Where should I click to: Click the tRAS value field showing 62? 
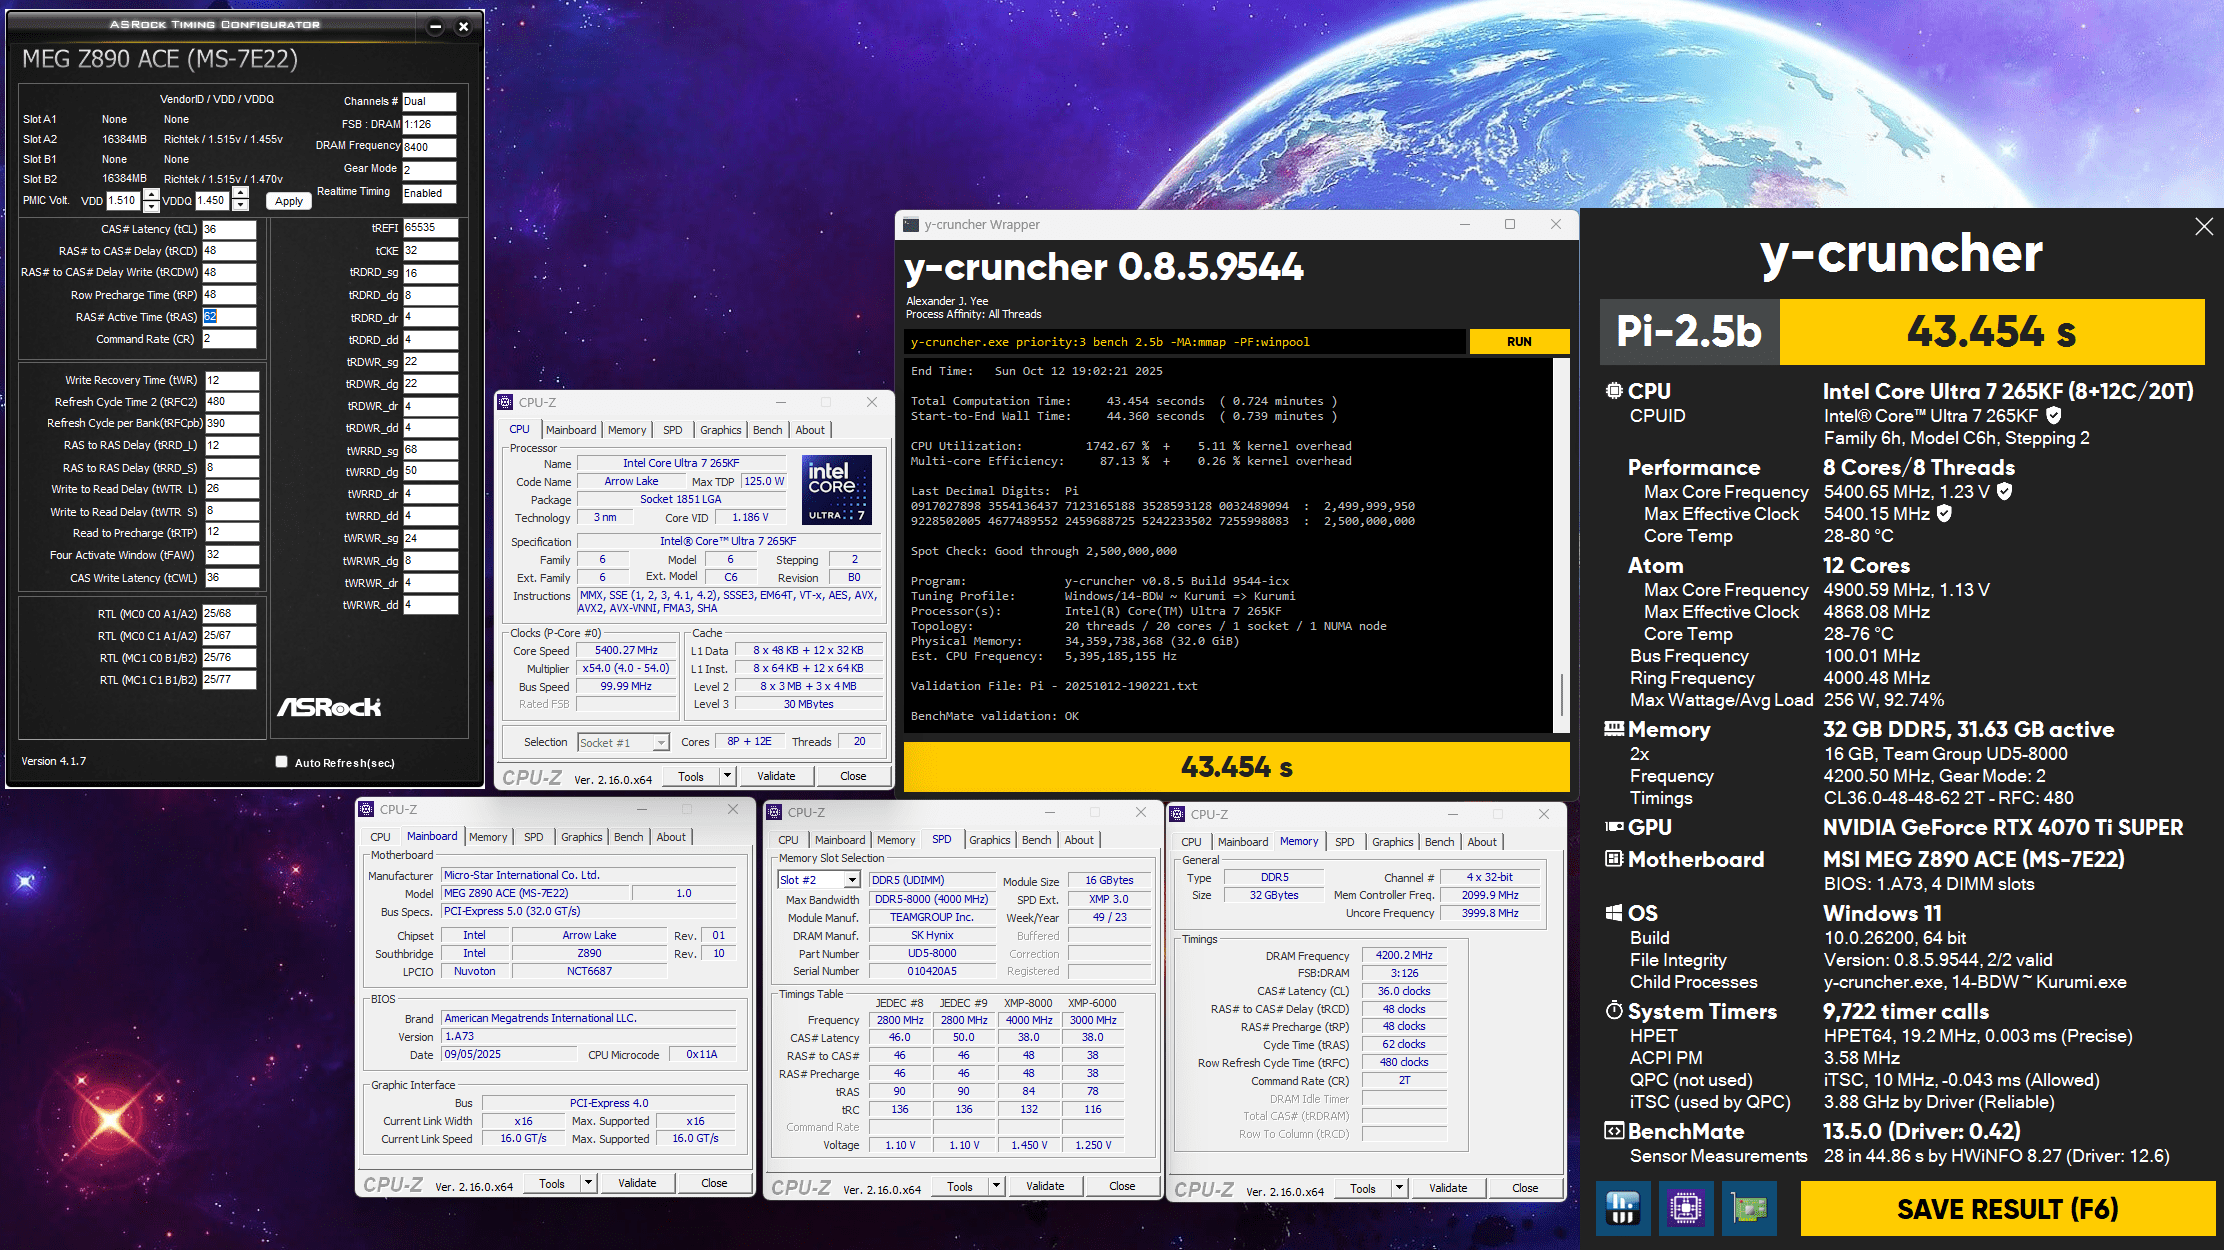(x=229, y=317)
